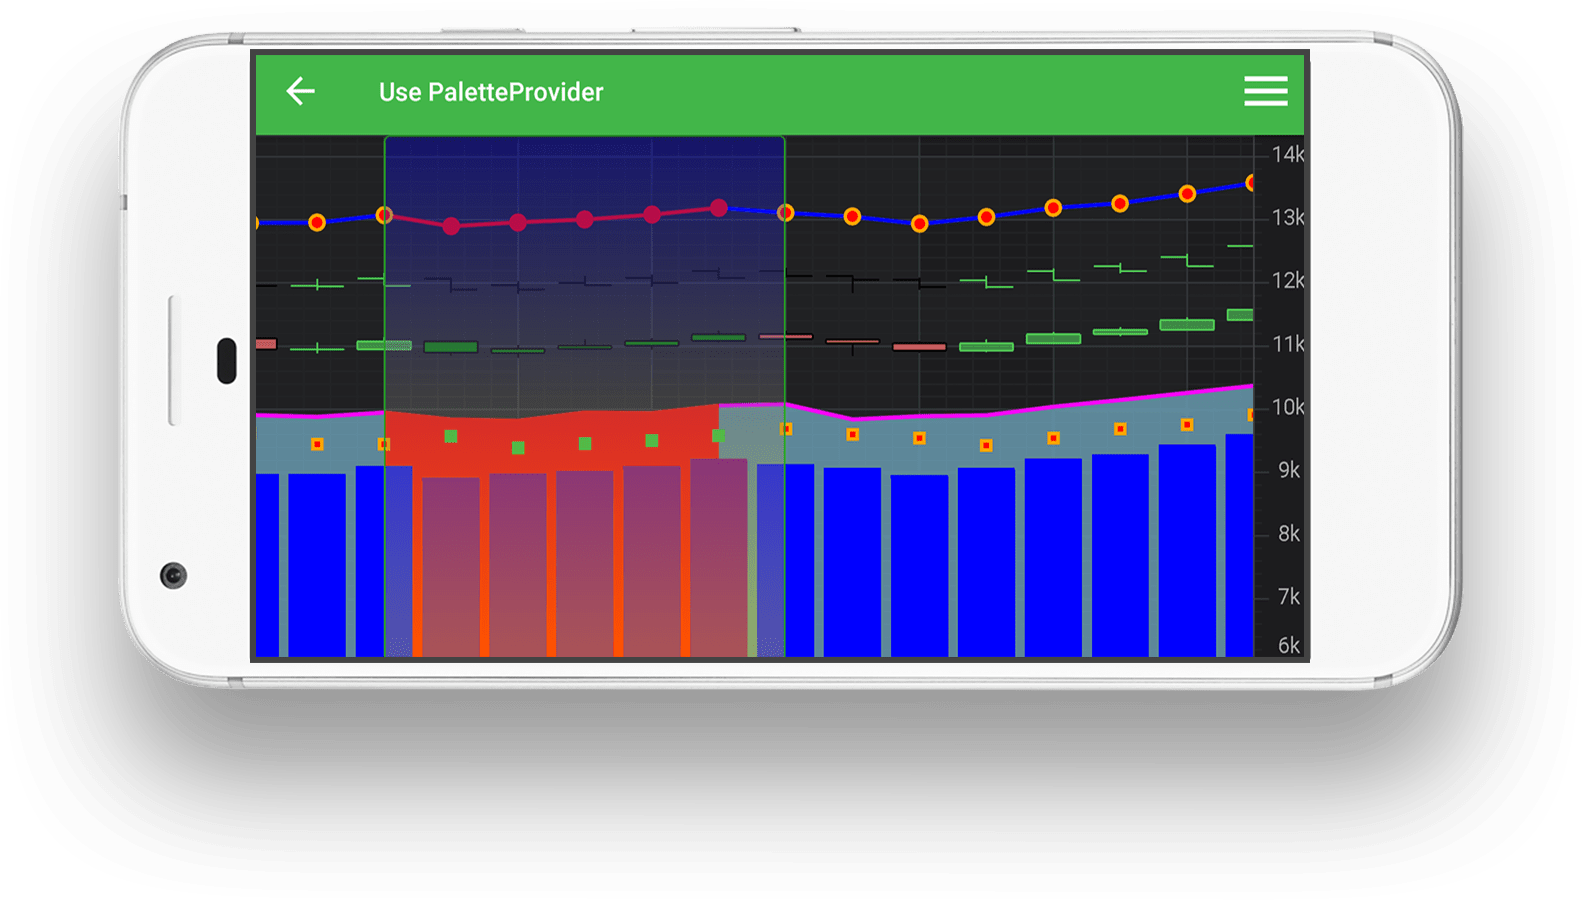Click the 'Use PaletteProvider' title
1582x900 pixels.
coord(491,92)
